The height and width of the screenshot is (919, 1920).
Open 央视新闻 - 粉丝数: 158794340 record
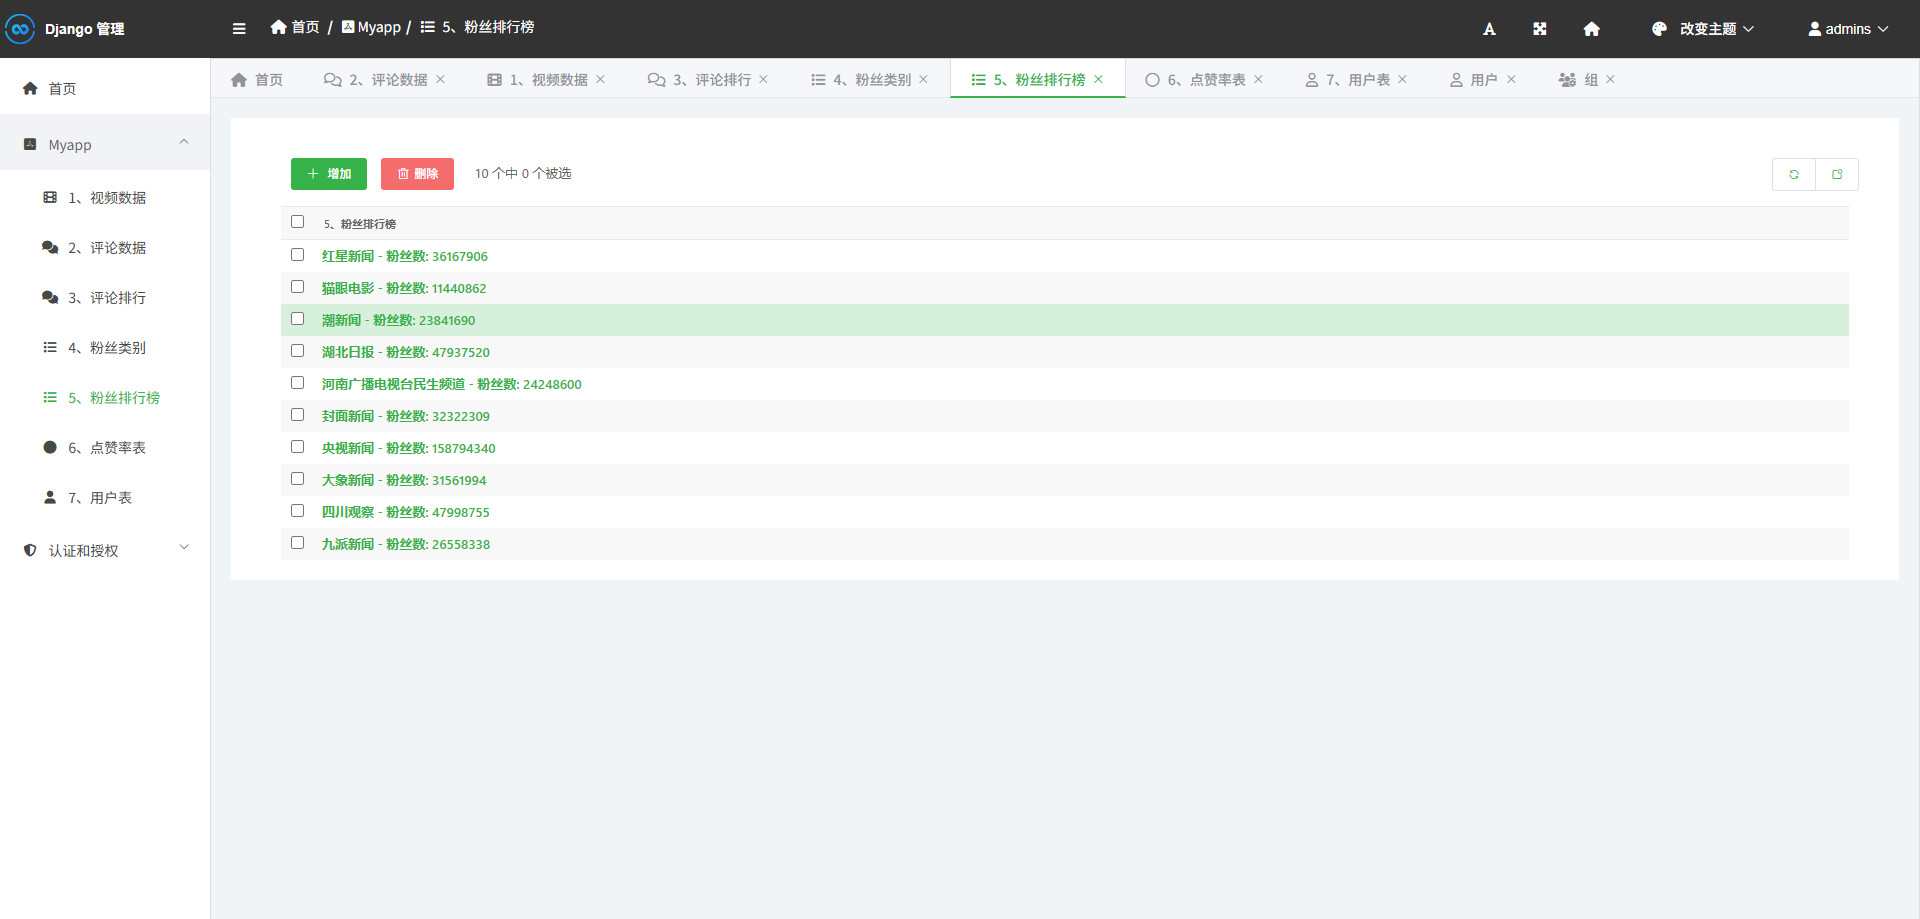click(x=409, y=449)
